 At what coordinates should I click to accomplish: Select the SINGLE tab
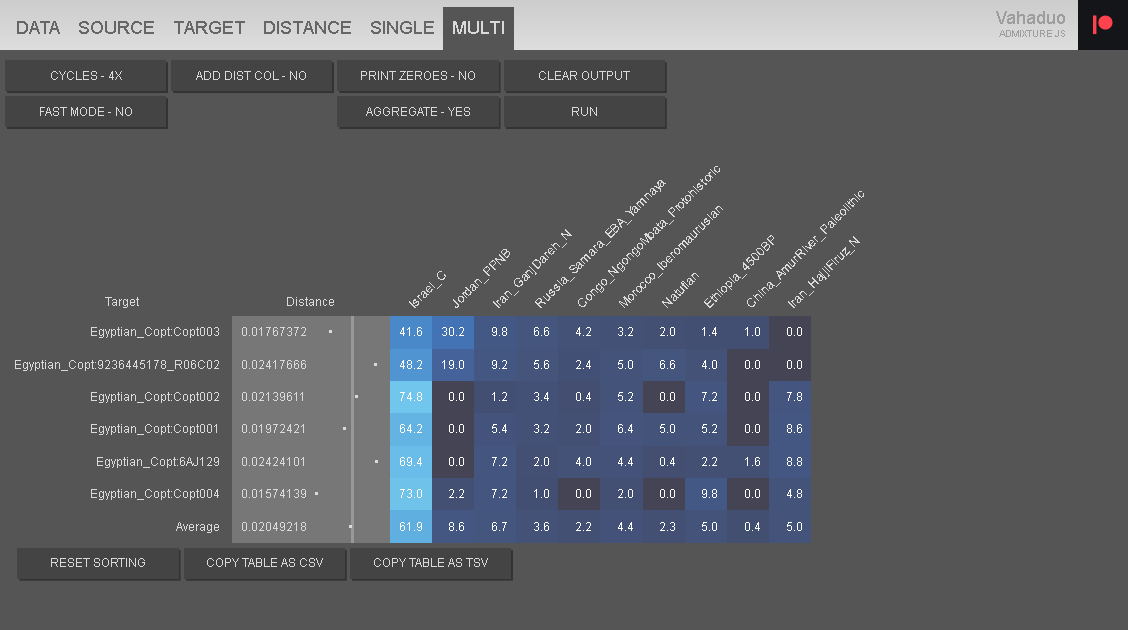coord(402,28)
